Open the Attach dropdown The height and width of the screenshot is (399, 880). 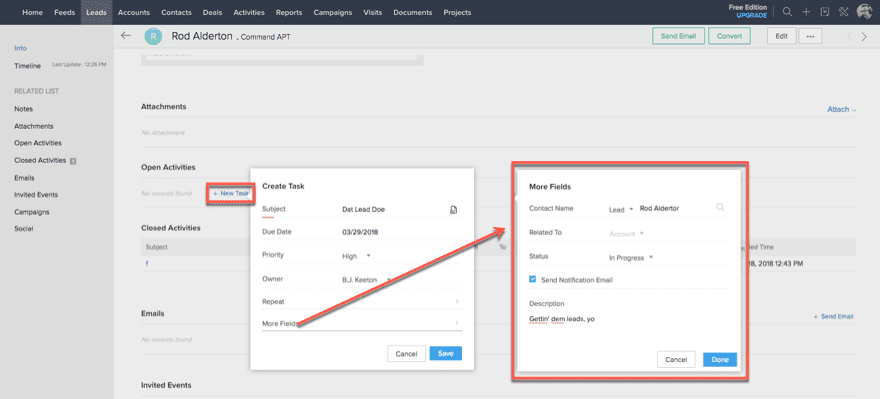coord(841,109)
